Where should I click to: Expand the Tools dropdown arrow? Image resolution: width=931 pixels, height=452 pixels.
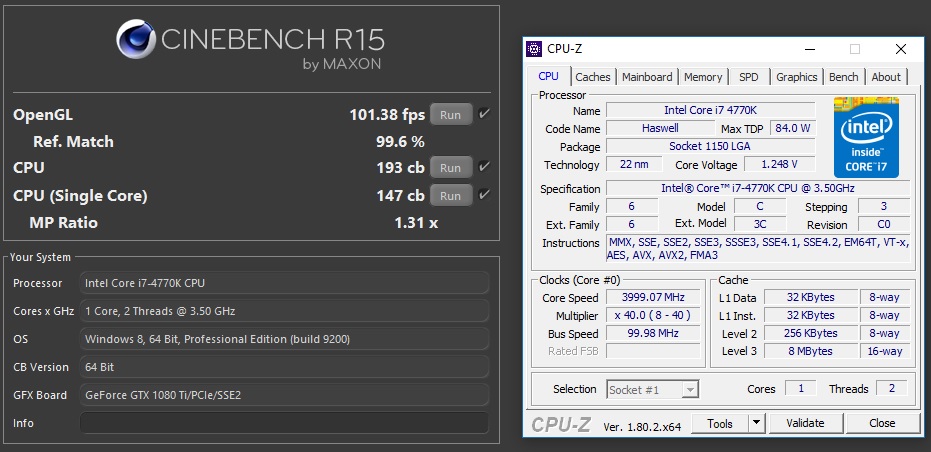coord(756,423)
